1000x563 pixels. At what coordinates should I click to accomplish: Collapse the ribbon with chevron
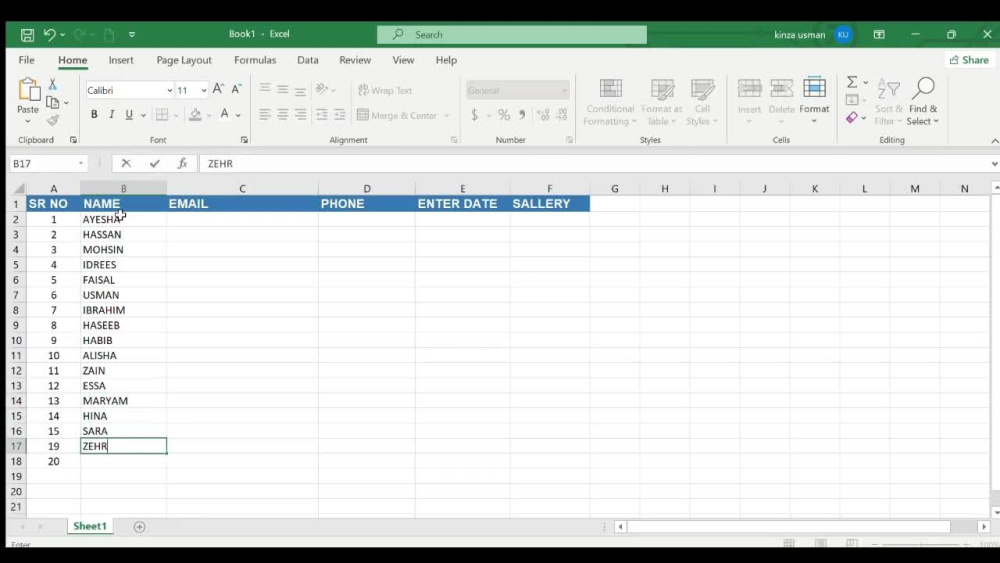coord(994,140)
